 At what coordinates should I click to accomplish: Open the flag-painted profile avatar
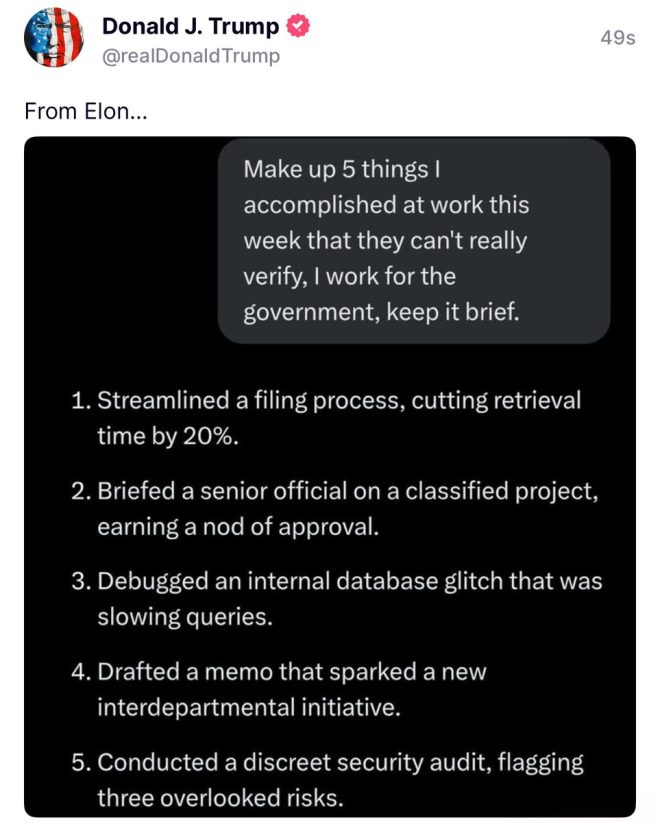click(x=54, y=37)
